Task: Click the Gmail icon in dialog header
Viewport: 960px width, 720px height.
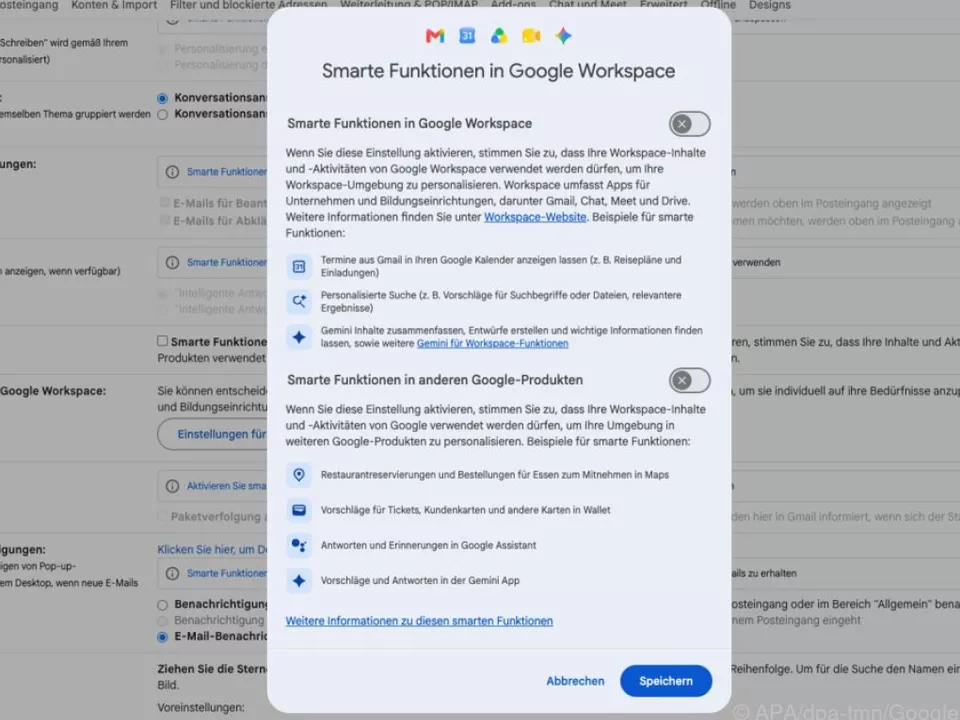Action: click(x=435, y=36)
